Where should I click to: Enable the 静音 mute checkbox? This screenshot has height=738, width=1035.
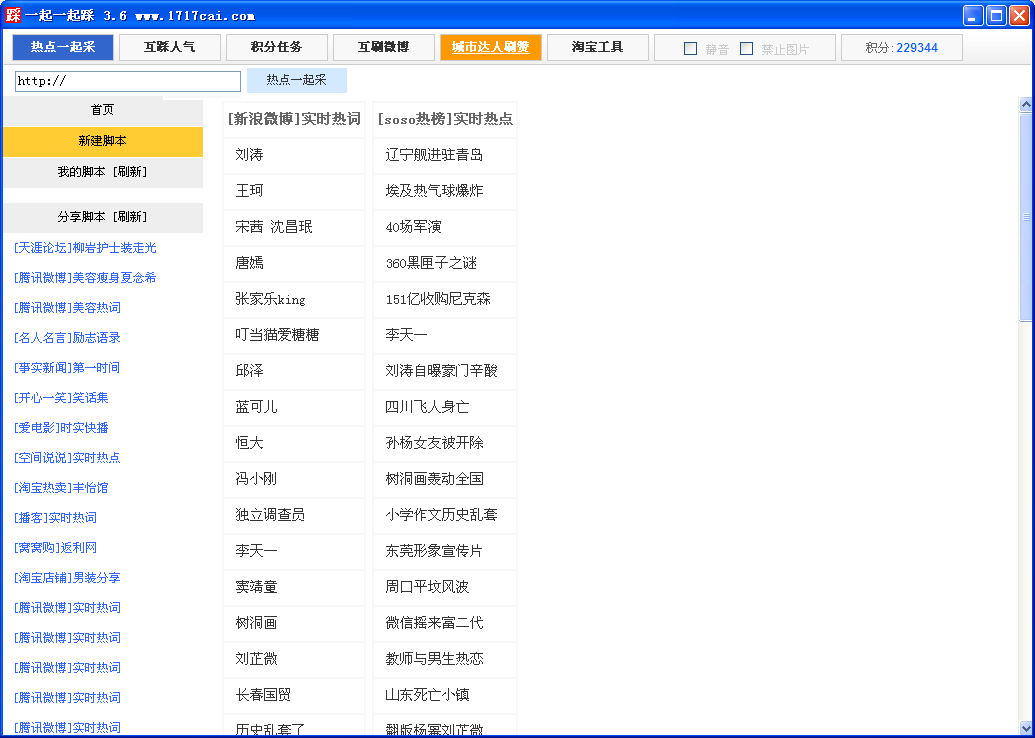tap(690, 49)
